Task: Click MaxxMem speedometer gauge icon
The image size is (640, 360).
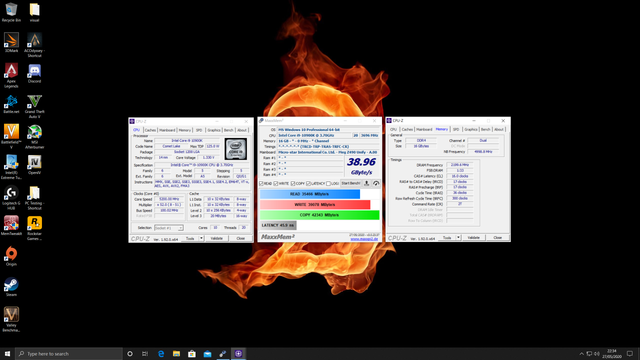Action: point(376,183)
